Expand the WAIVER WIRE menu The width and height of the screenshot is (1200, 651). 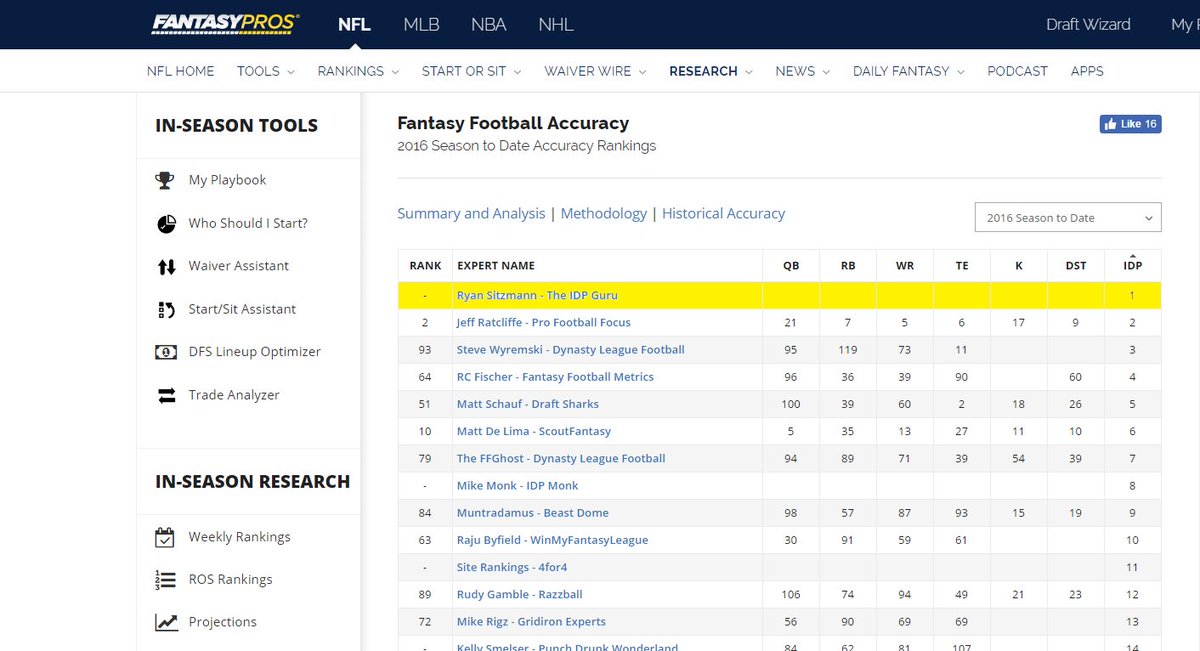(595, 71)
